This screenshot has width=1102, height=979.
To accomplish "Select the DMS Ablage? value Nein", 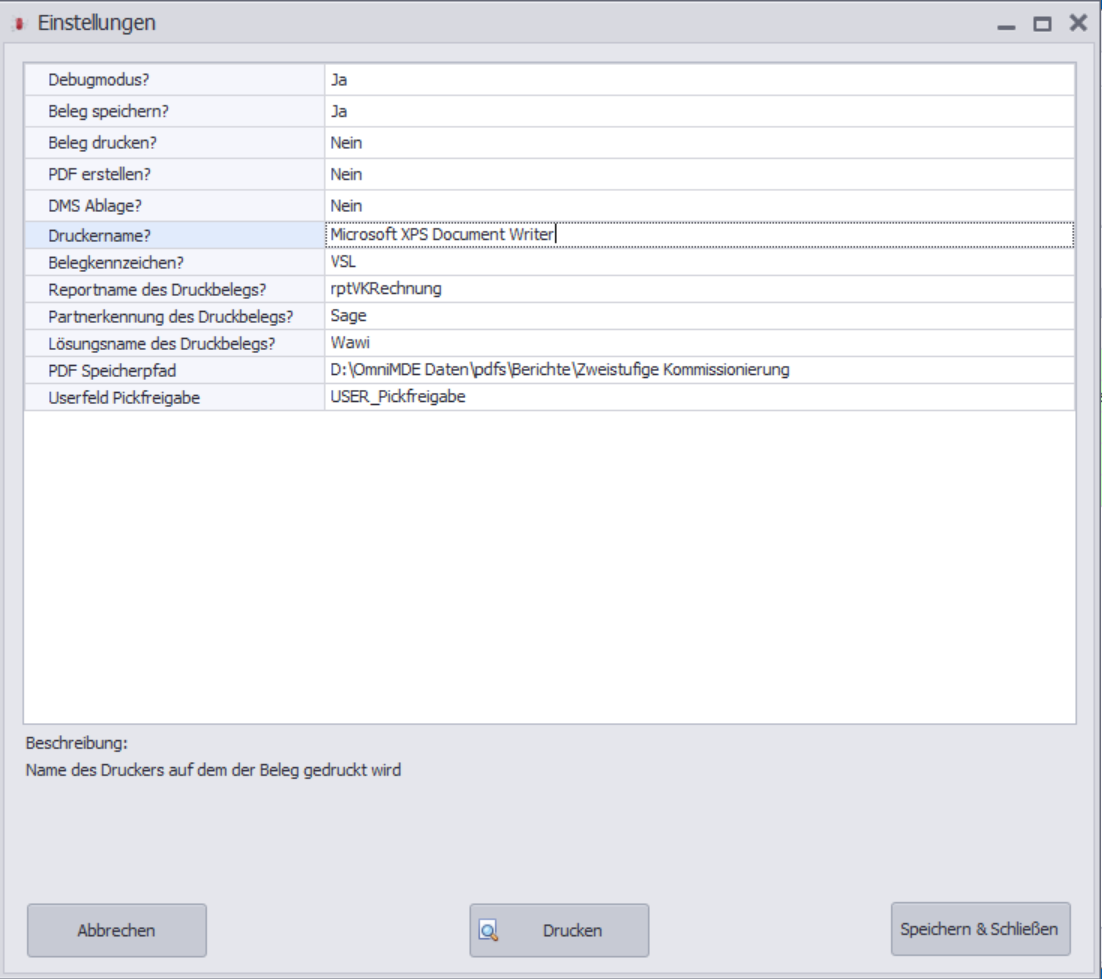I will pos(699,206).
